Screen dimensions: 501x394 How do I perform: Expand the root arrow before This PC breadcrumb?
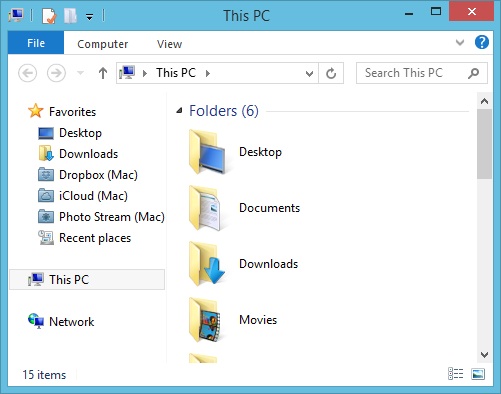(x=145, y=73)
